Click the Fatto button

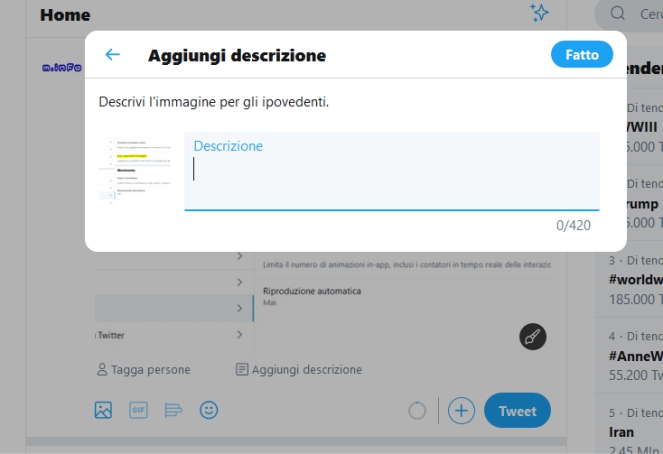pos(582,55)
